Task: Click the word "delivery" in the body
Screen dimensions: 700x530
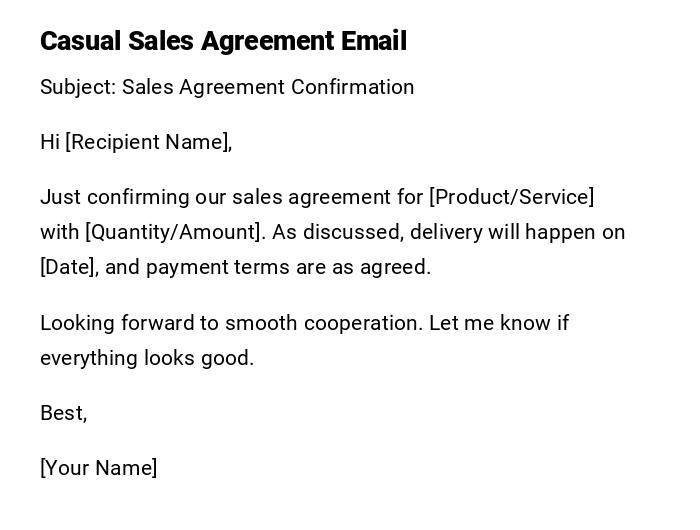Action: coord(446,232)
